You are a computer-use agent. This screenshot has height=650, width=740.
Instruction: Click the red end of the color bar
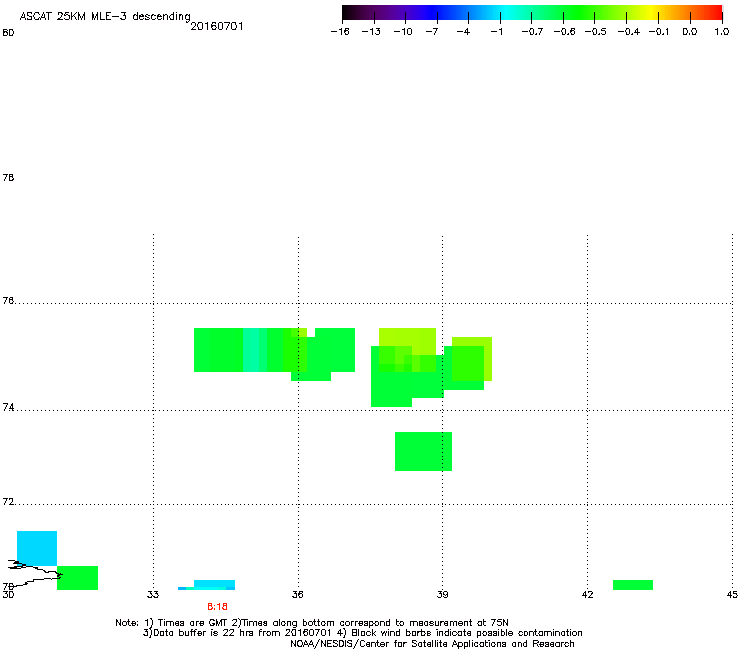[x=714, y=12]
